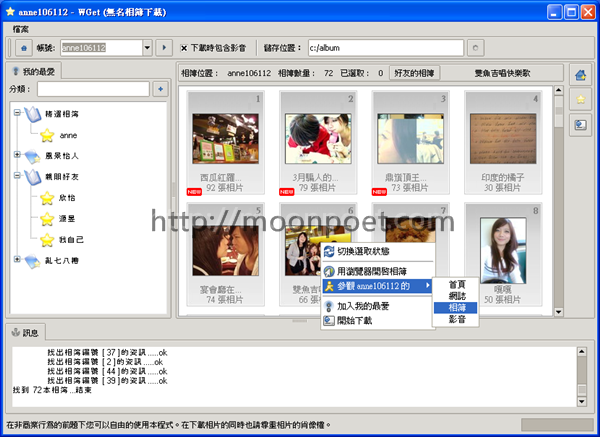The width and height of the screenshot is (600, 437).
Task: Select album thumbnail 2 3月騙人的
Action: [x=318, y=142]
